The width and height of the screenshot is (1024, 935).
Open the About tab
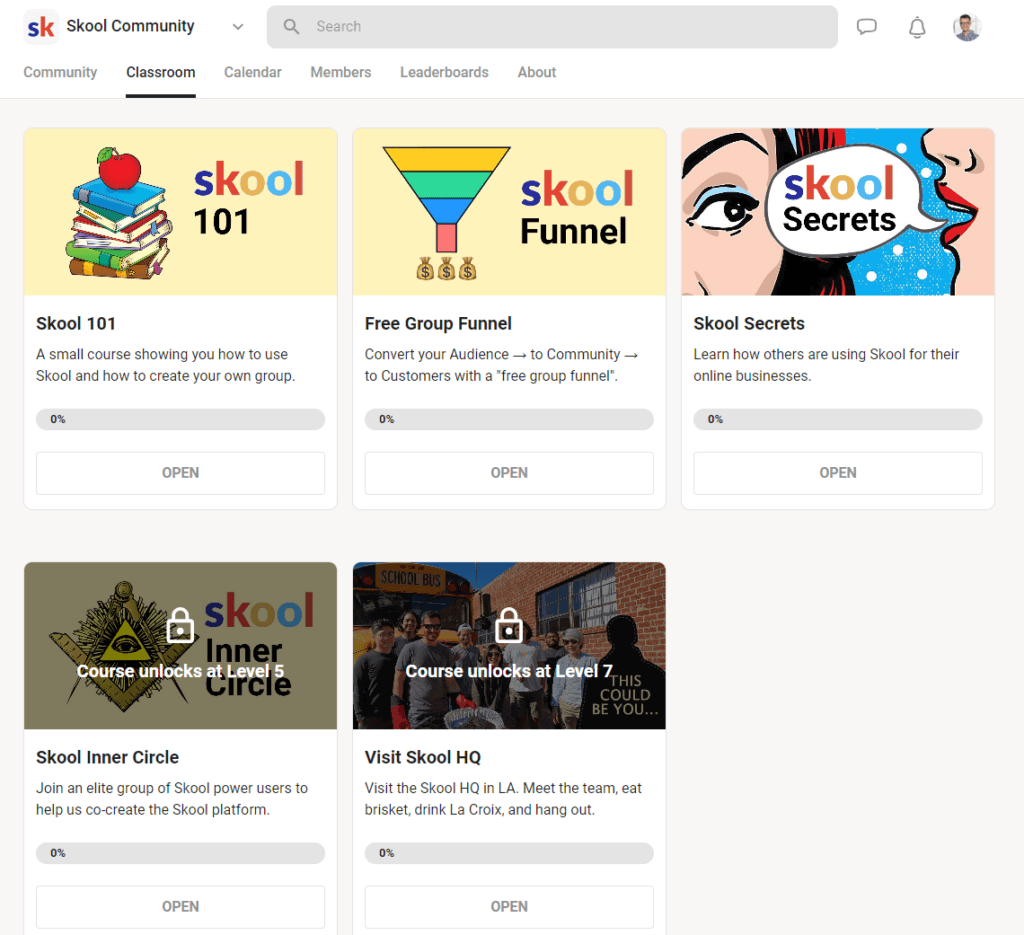coord(536,72)
